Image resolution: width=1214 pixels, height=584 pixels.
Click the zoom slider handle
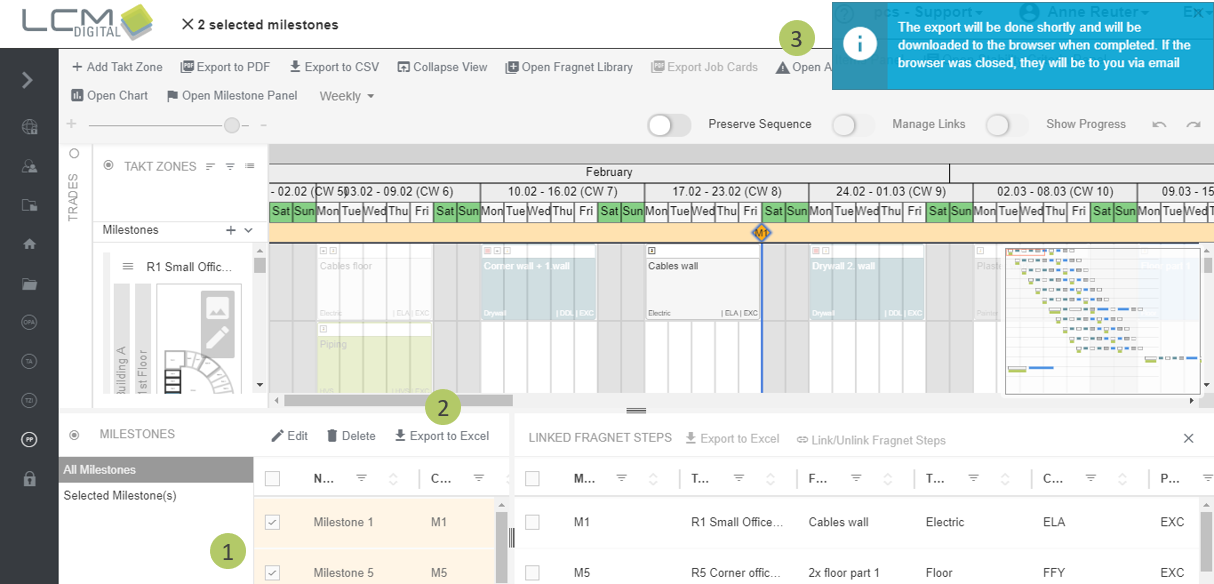231,125
